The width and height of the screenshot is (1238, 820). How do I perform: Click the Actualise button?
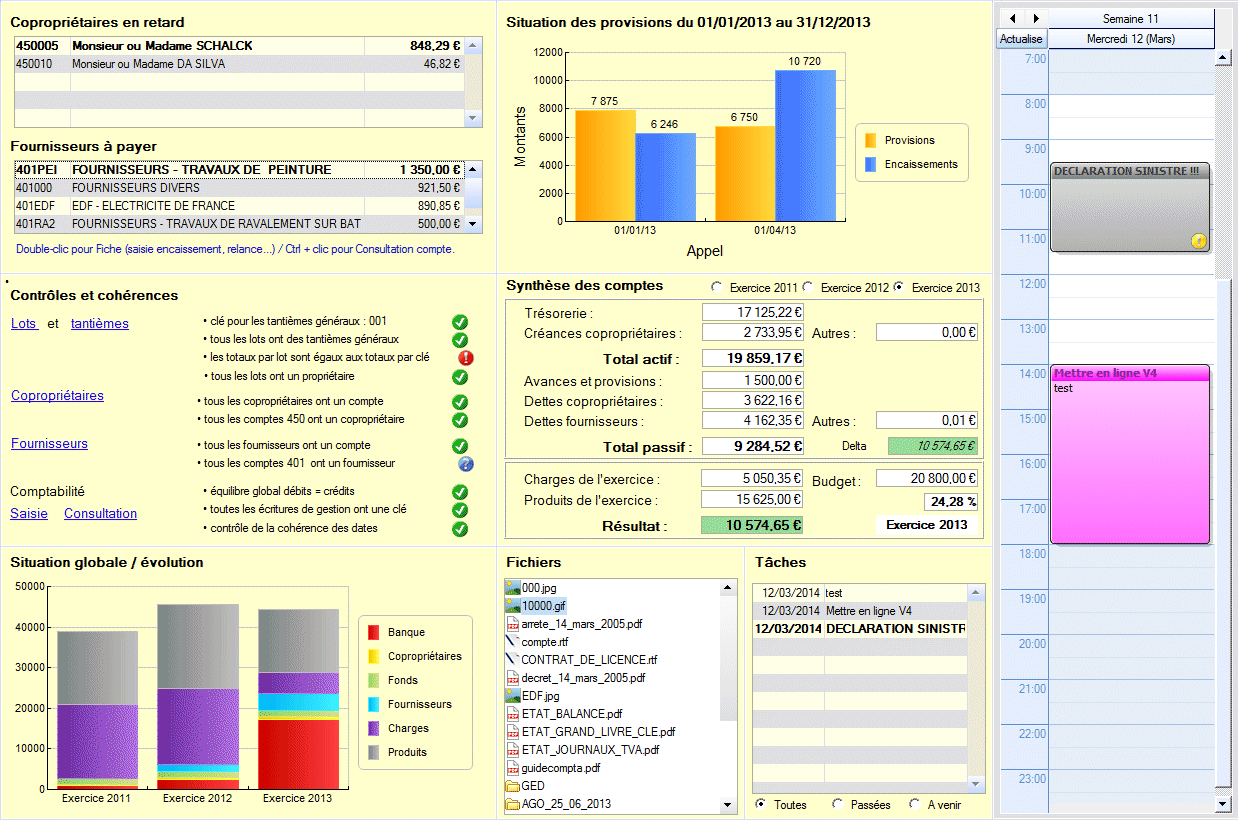point(1021,39)
